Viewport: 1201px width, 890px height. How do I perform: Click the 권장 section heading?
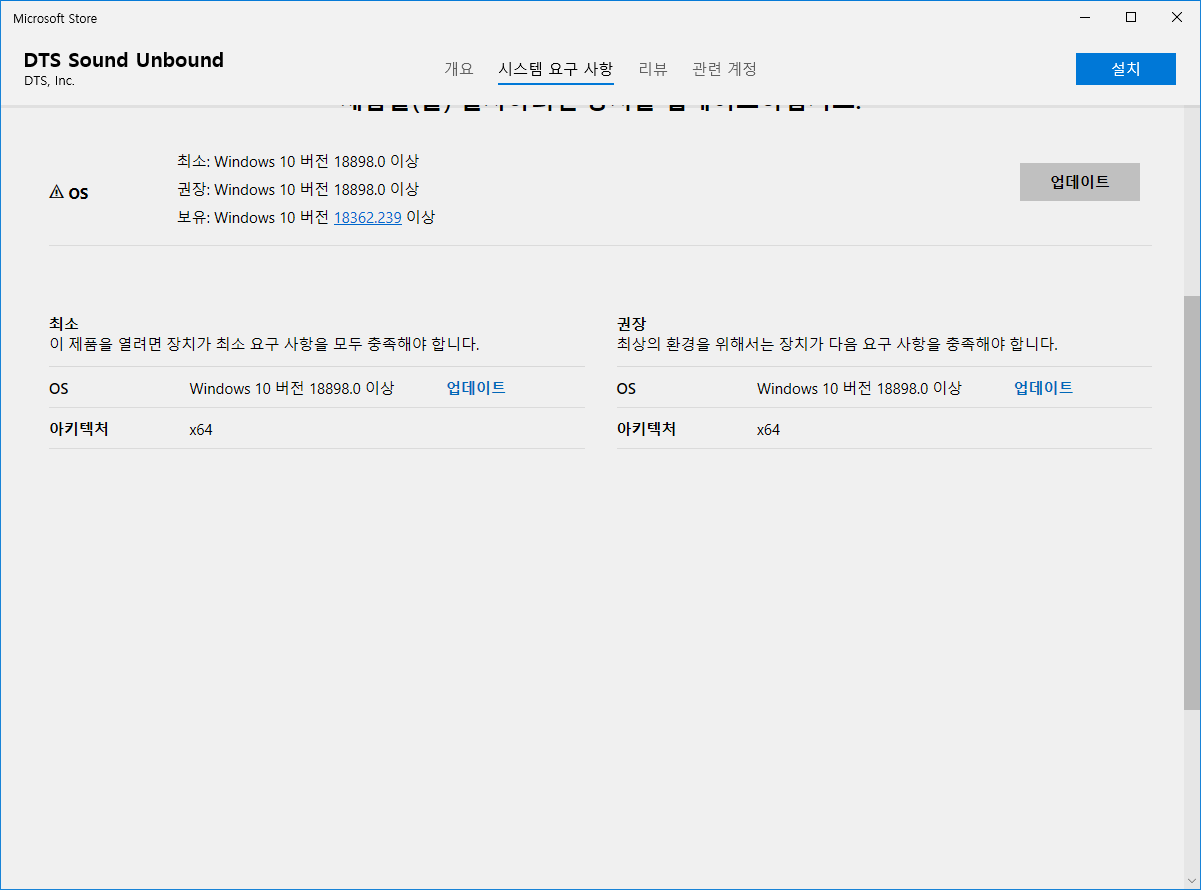pyautogui.click(x=632, y=324)
